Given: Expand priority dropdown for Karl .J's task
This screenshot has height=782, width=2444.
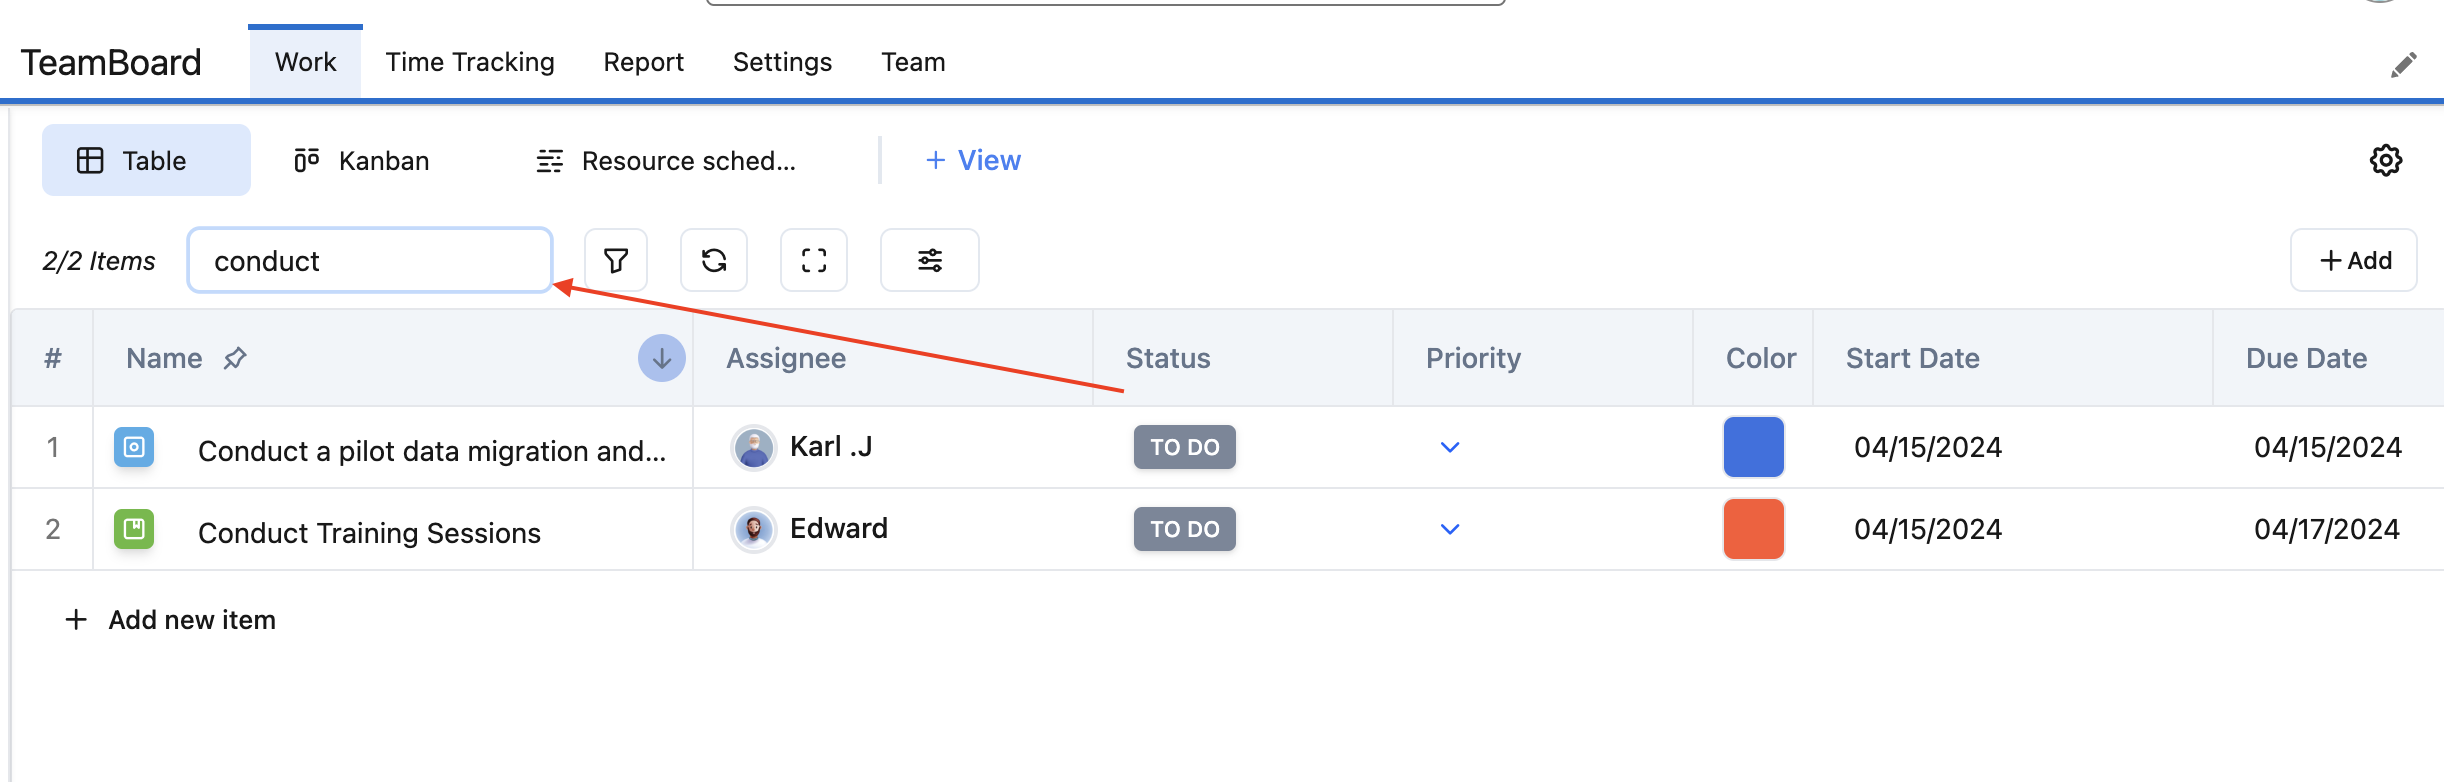Looking at the screenshot, I should tap(1450, 447).
